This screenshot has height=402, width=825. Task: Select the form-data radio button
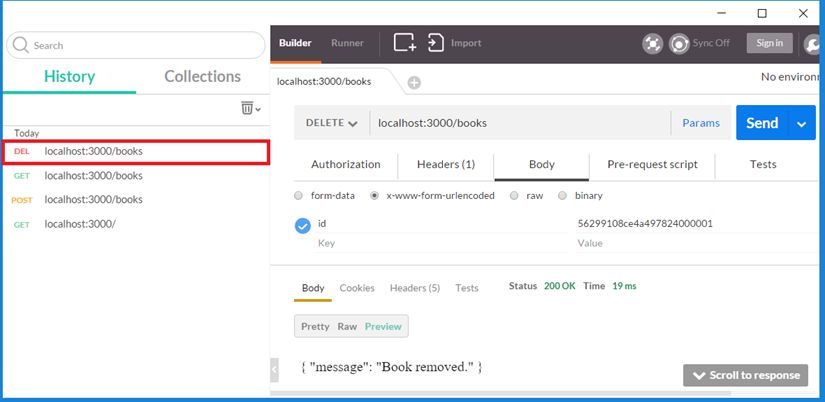point(298,196)
